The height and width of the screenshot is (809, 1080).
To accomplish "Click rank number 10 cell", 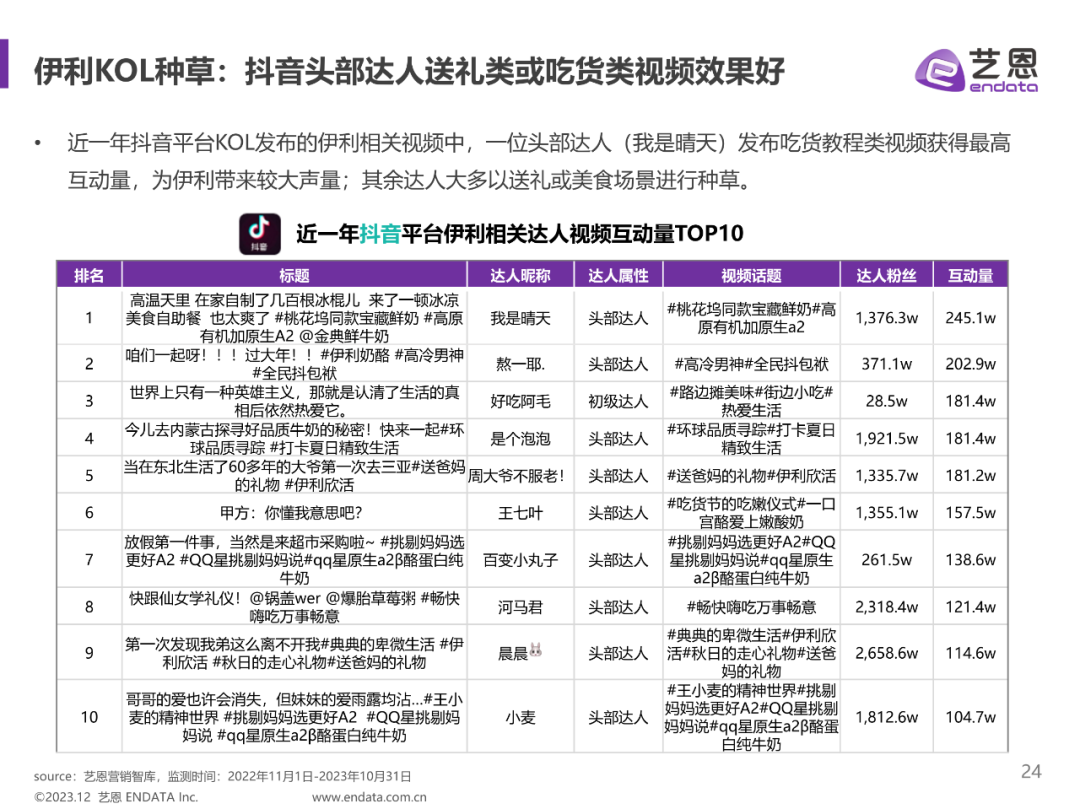I will click(x=89, y=717).
